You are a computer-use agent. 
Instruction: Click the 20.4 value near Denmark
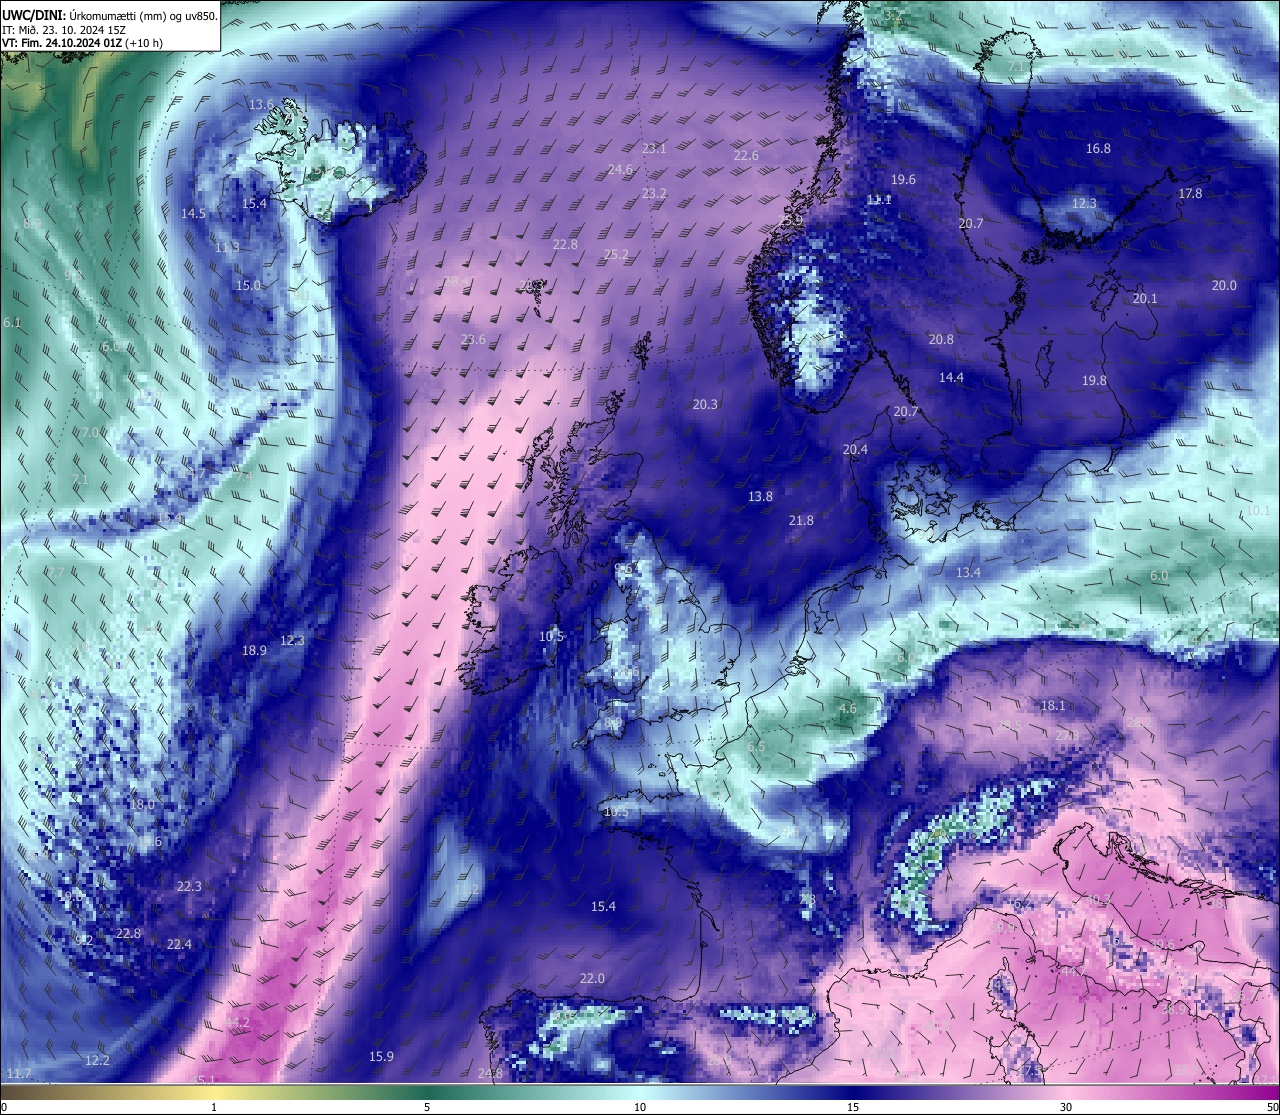[855, 449]
